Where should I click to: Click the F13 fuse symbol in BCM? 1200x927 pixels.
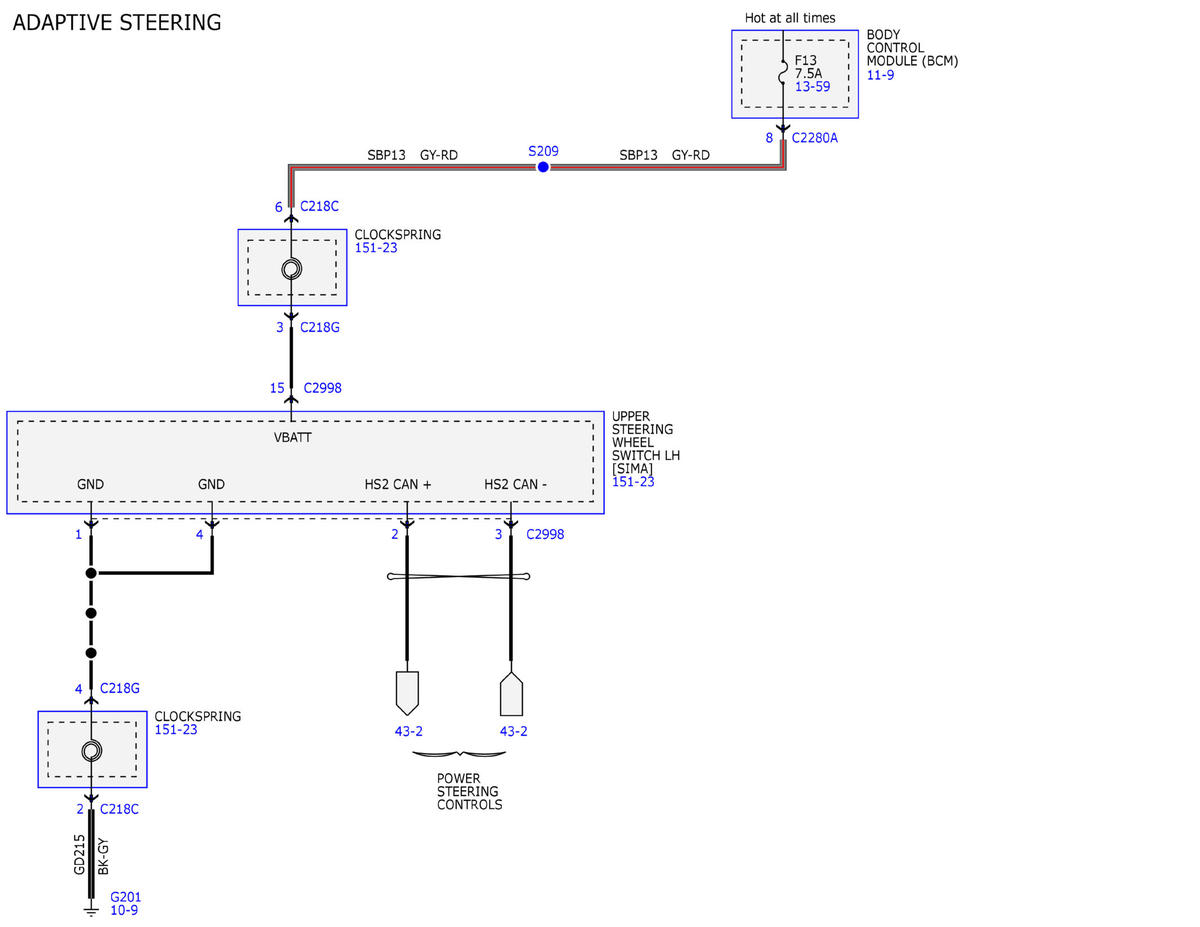[x=783, y=72]
